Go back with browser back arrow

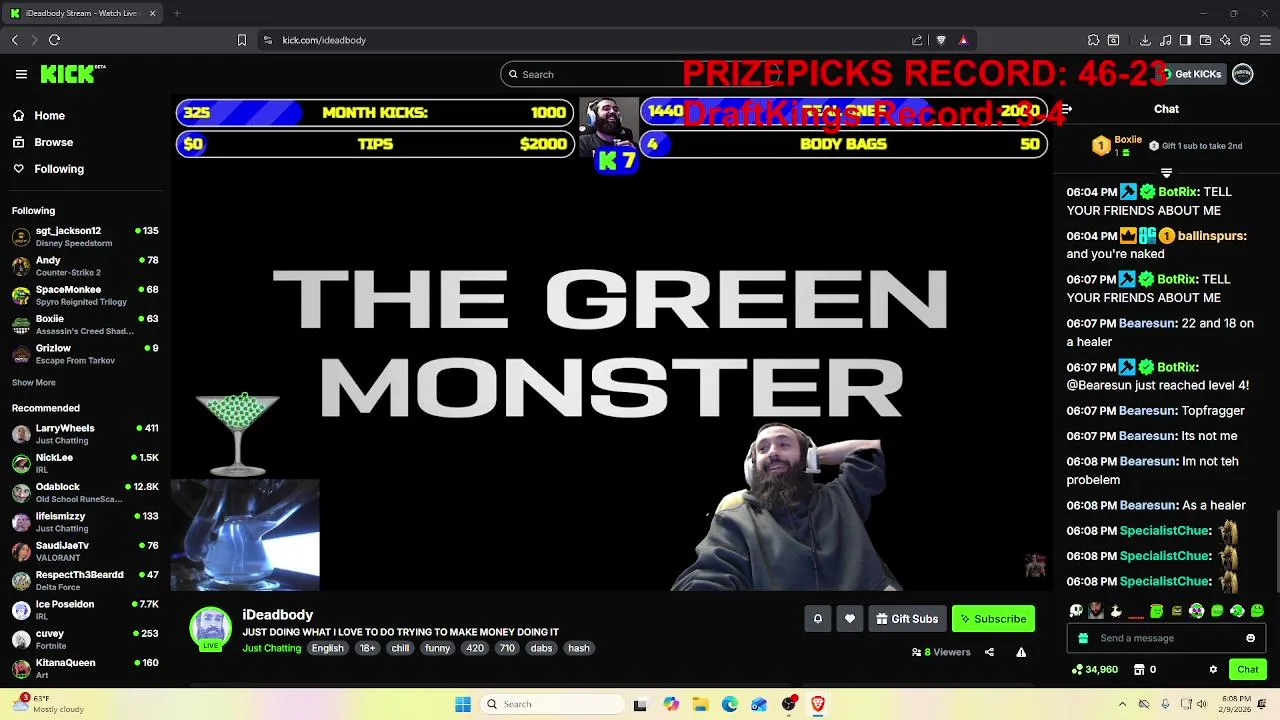point(14,40)
